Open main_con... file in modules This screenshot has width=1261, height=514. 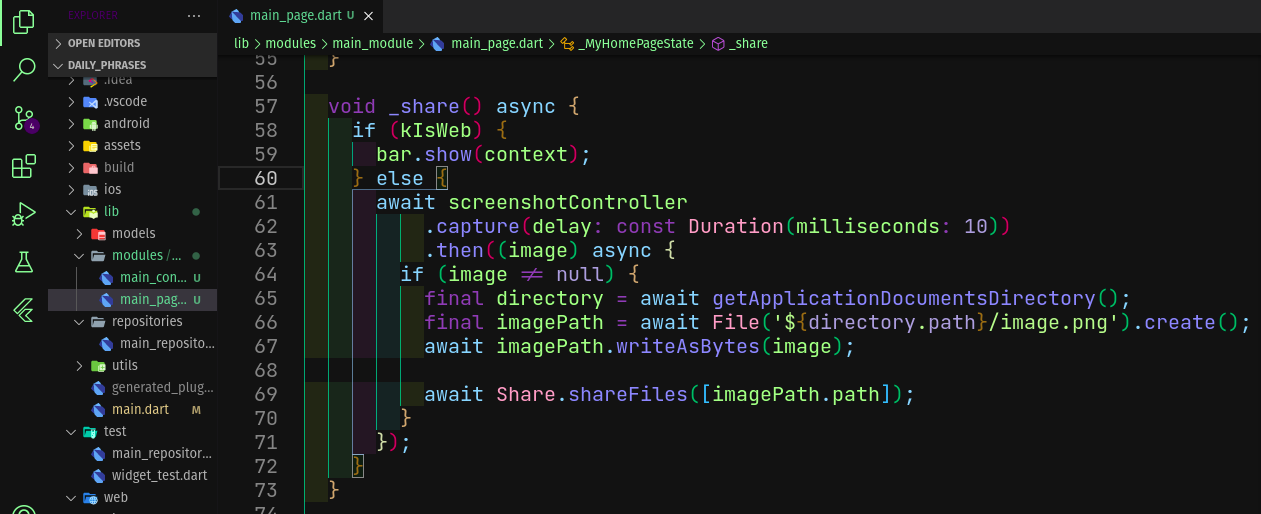click(132, 277)
